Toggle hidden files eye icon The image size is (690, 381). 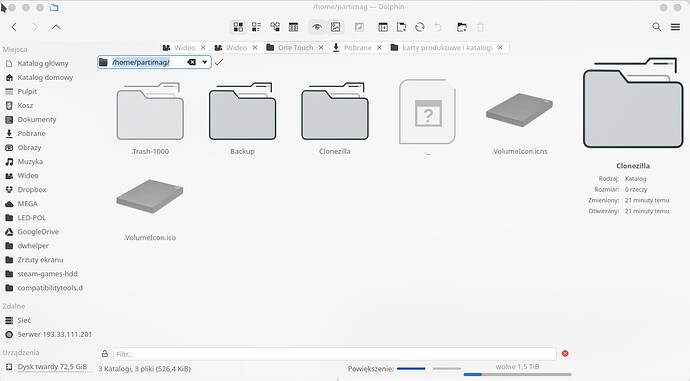317,27
